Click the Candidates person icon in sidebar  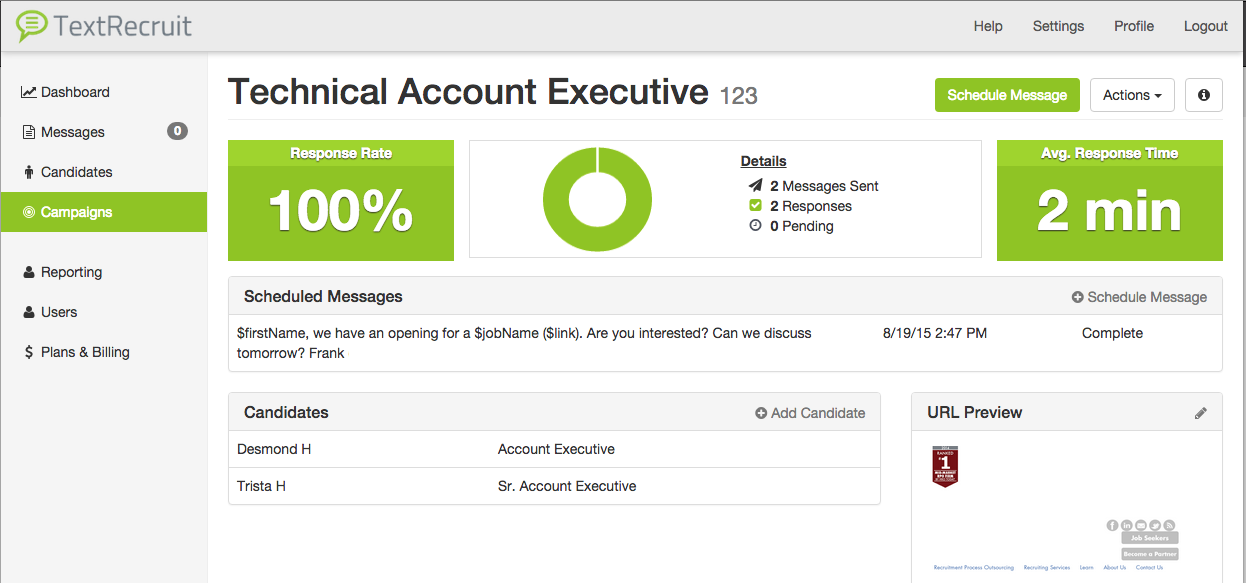coord(29,172)
